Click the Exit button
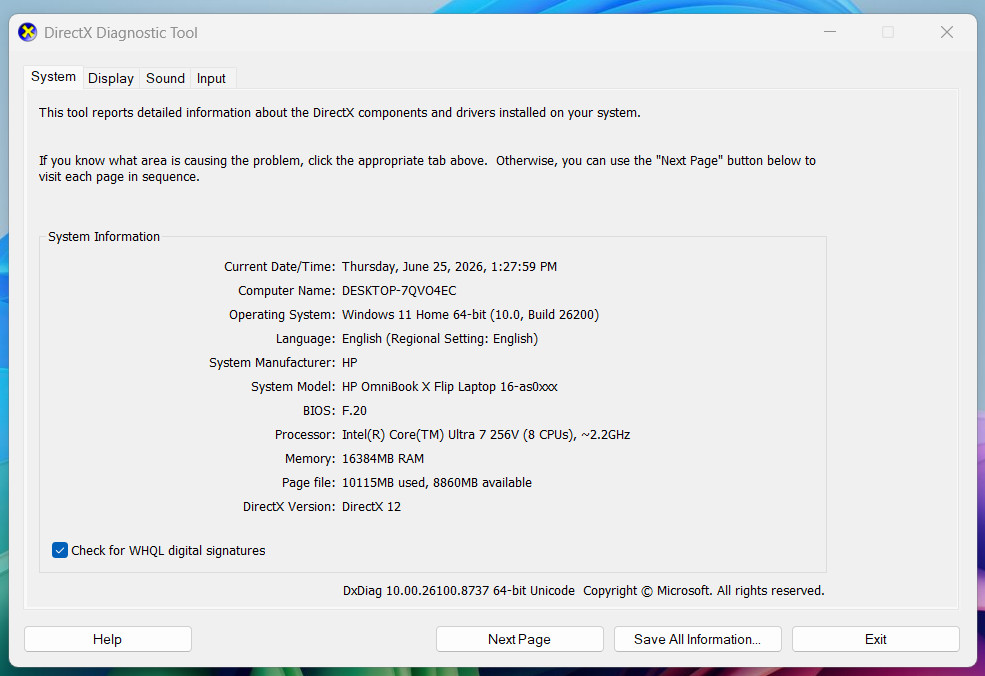The width and height of the screenshot is (985, 676). tap(876, 639)
